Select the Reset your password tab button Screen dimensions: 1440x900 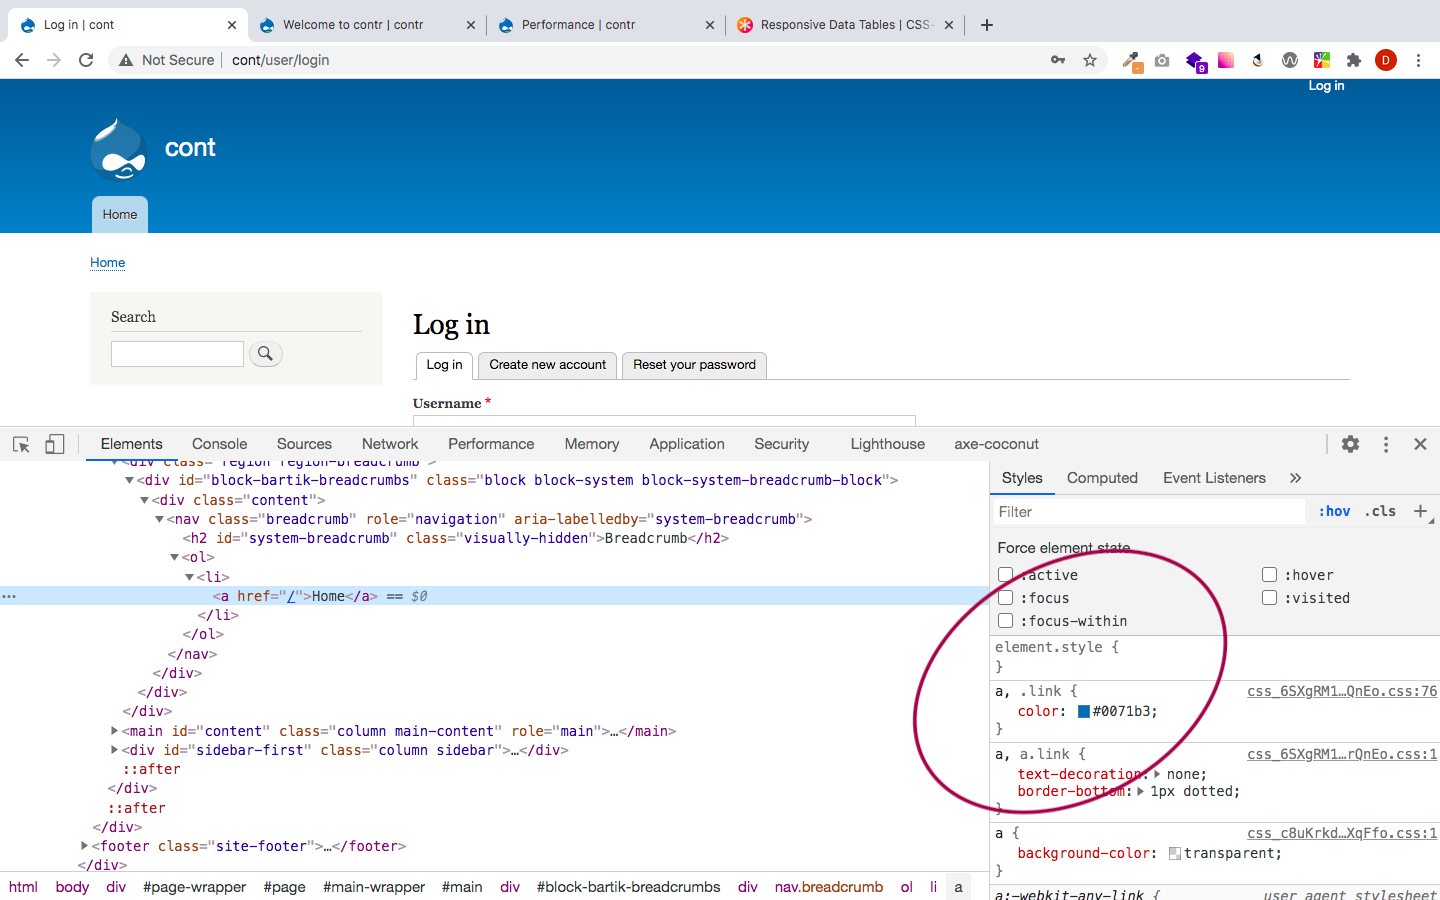tap(694, 365)
